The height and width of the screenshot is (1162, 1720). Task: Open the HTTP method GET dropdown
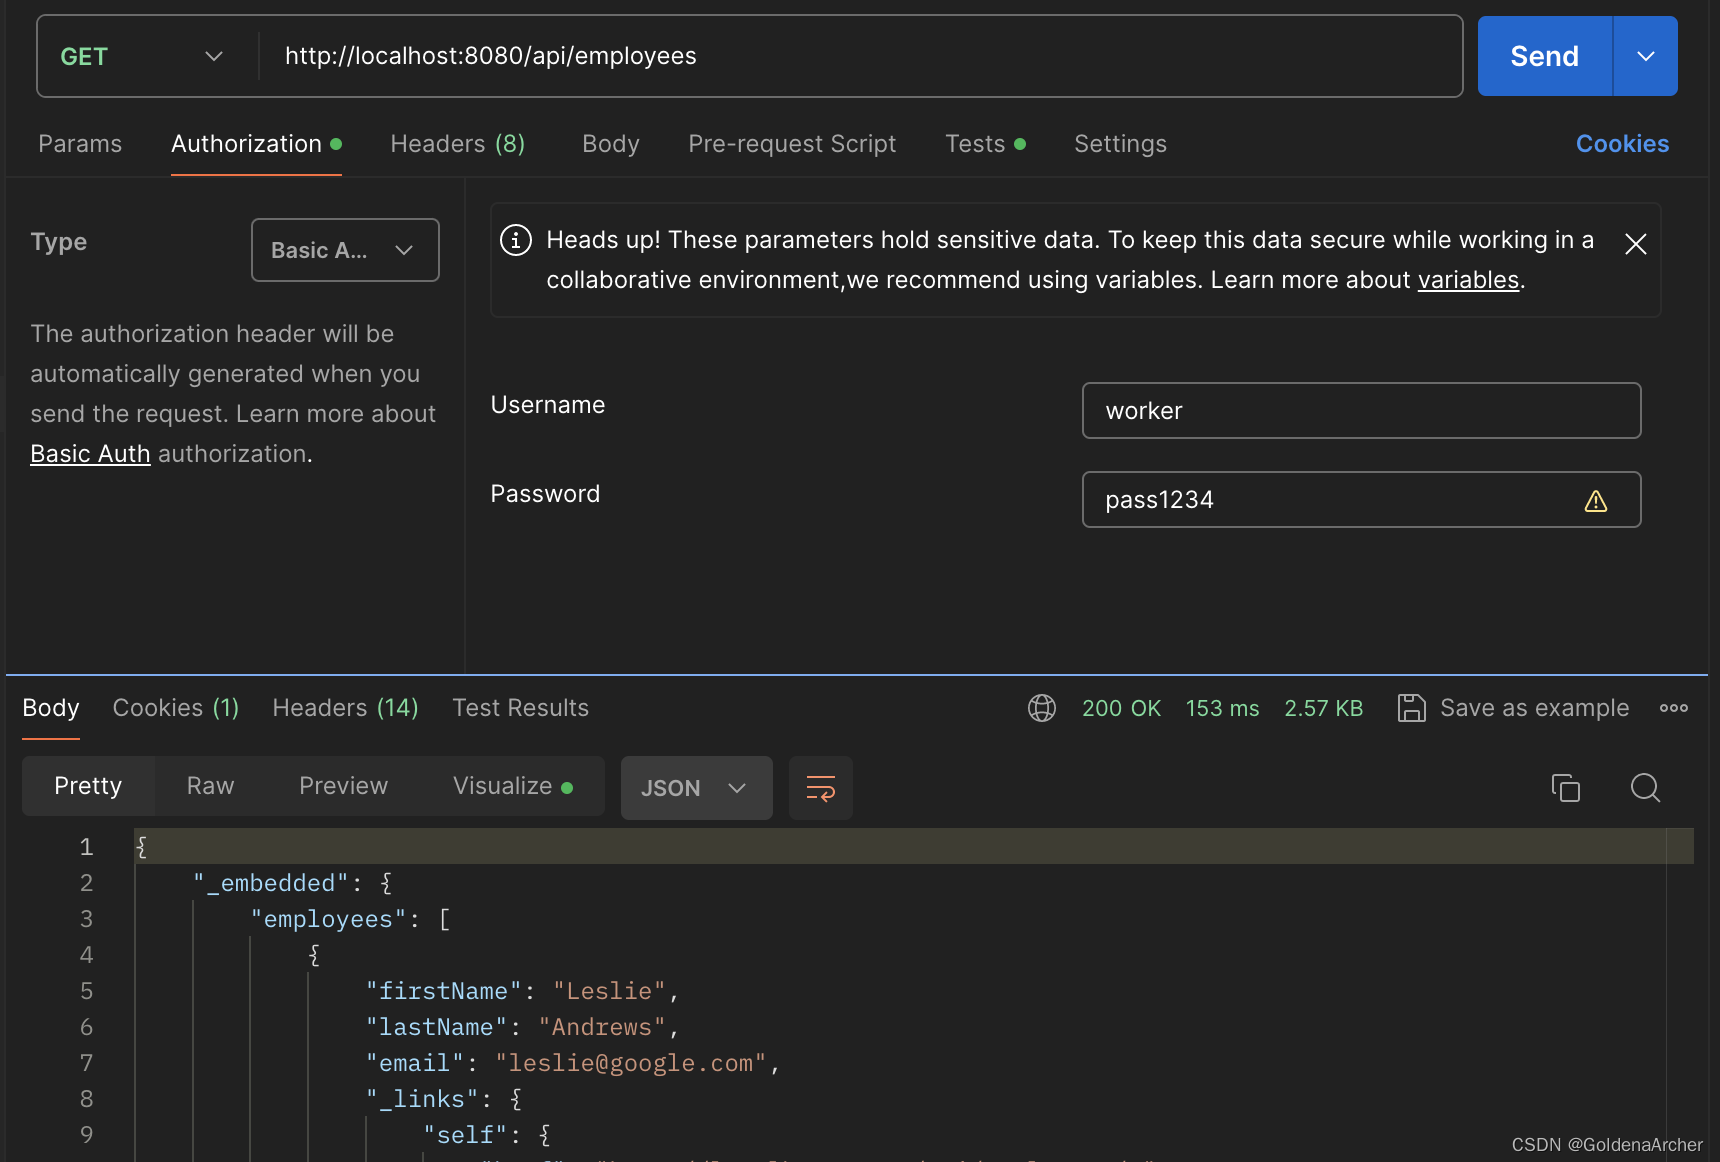point(143,56)
